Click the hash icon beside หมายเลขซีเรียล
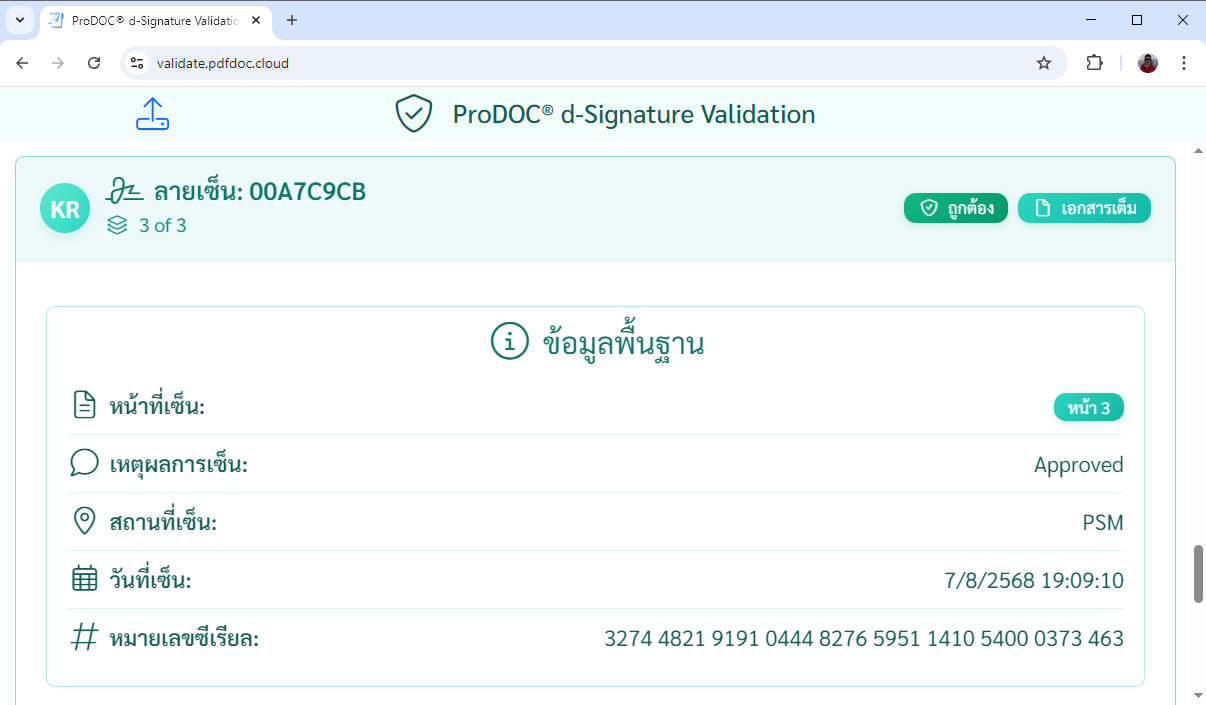The image size is (1206, 705). (85, 637)
